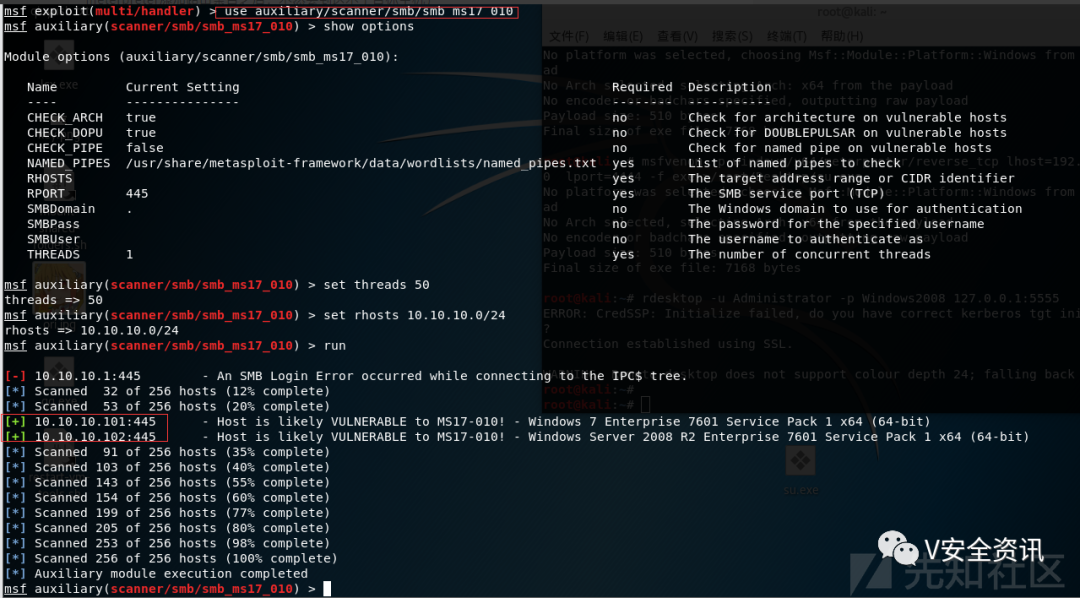Click 'Final size of exe file: 7168 bytes'
Viewport: 1080px width, 598px height.
click(x=672, y=268)
